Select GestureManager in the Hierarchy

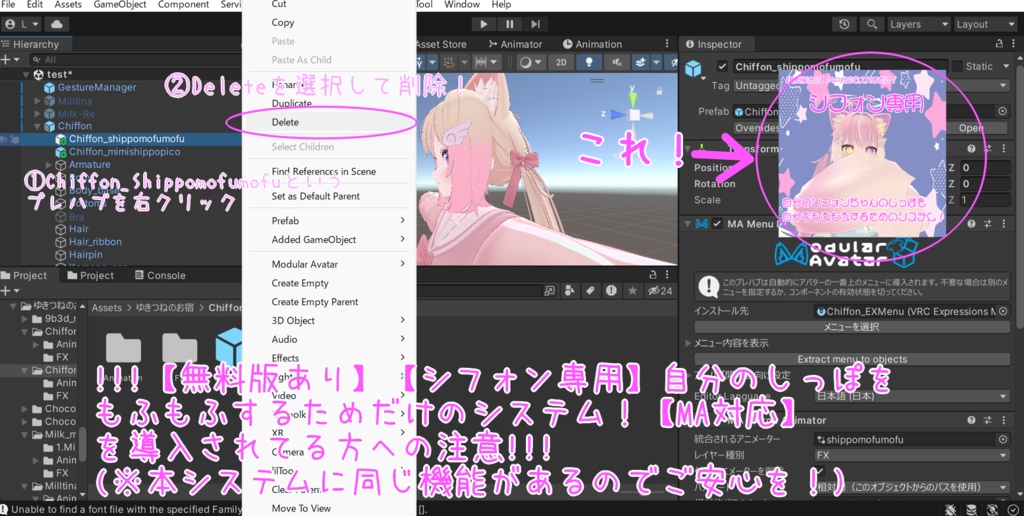[x=97, y=88]
